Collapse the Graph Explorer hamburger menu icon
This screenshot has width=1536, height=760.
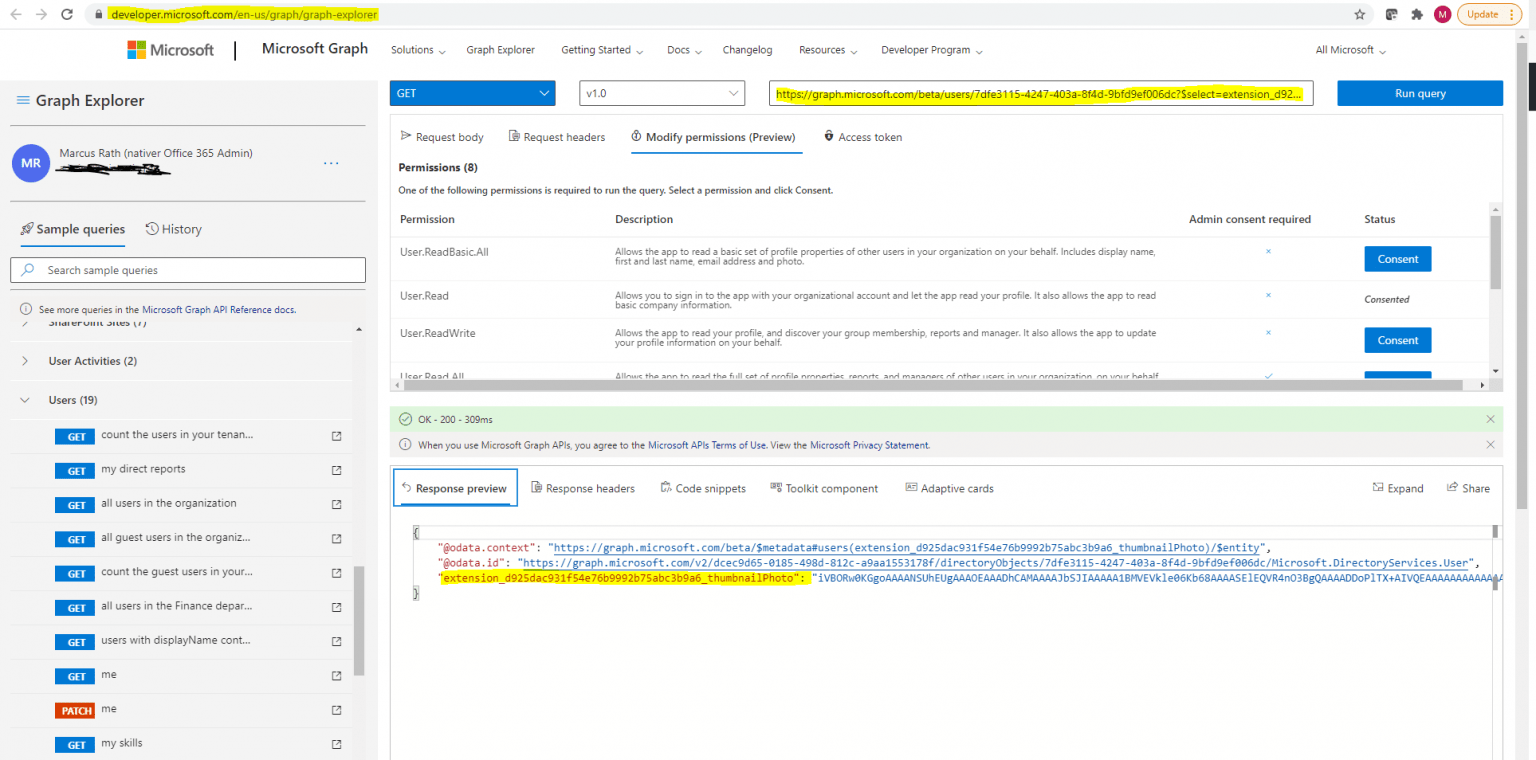pos(23,101)
